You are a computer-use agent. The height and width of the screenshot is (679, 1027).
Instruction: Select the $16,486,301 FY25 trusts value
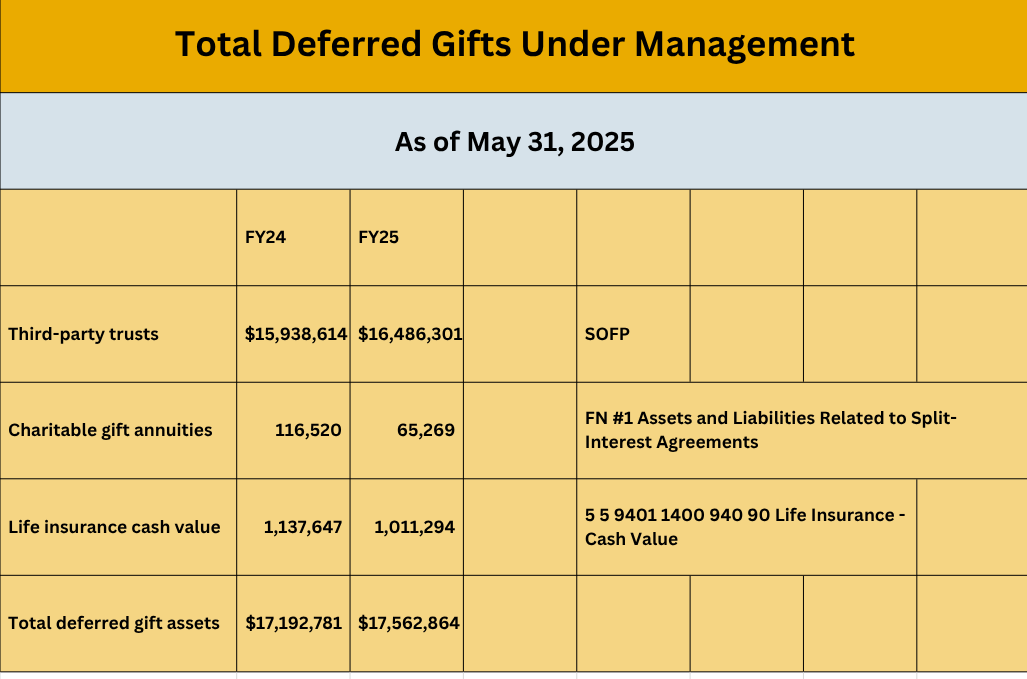(409, 334)
